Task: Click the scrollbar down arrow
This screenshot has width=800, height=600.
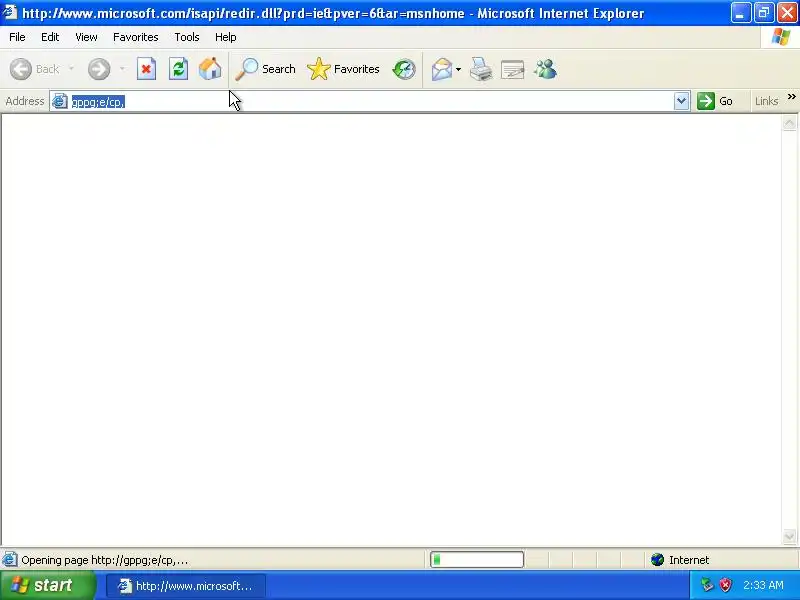Action: pyautogui.click(x=789, y=536)
